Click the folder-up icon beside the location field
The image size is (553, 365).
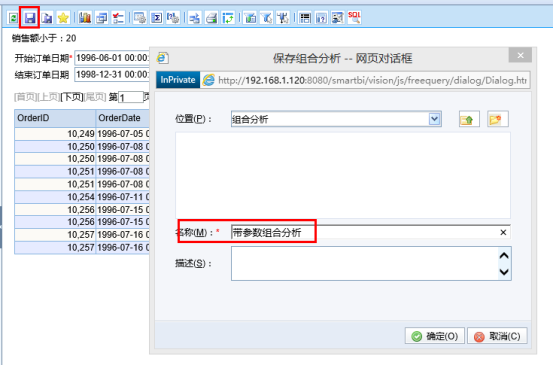click(x=469, y=119)
